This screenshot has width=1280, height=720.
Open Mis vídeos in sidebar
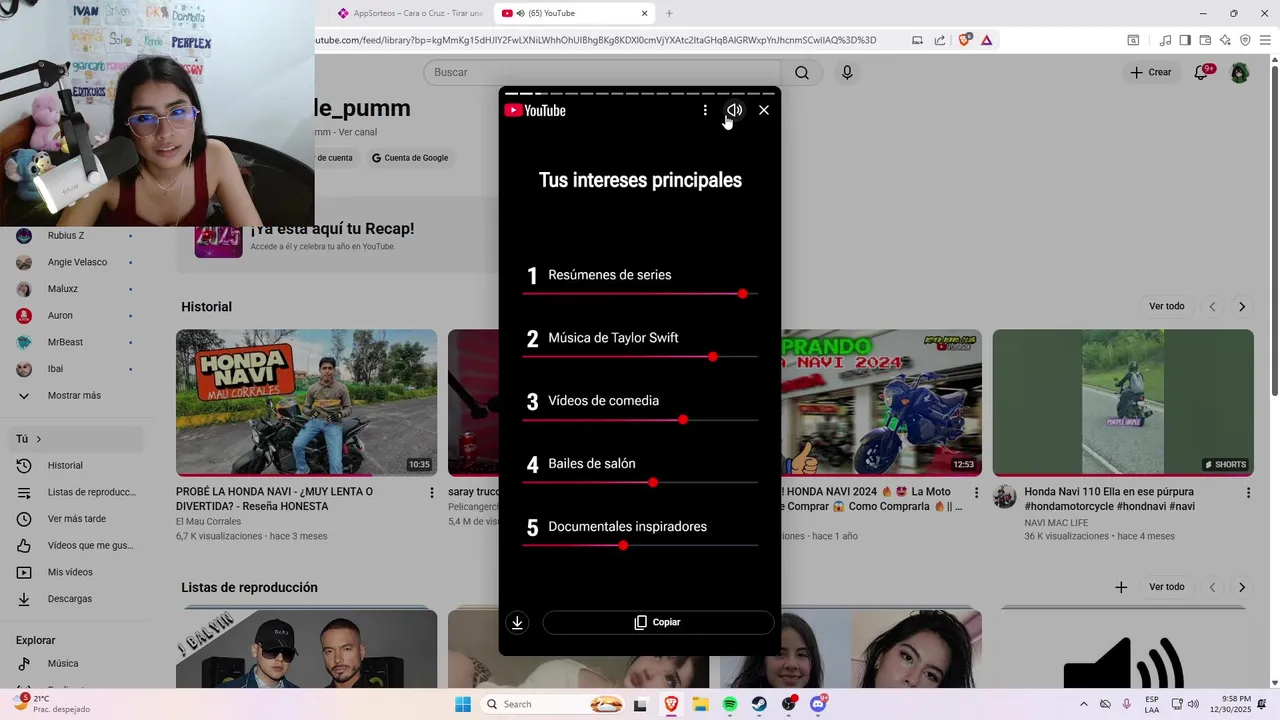(x=76, y=572)
